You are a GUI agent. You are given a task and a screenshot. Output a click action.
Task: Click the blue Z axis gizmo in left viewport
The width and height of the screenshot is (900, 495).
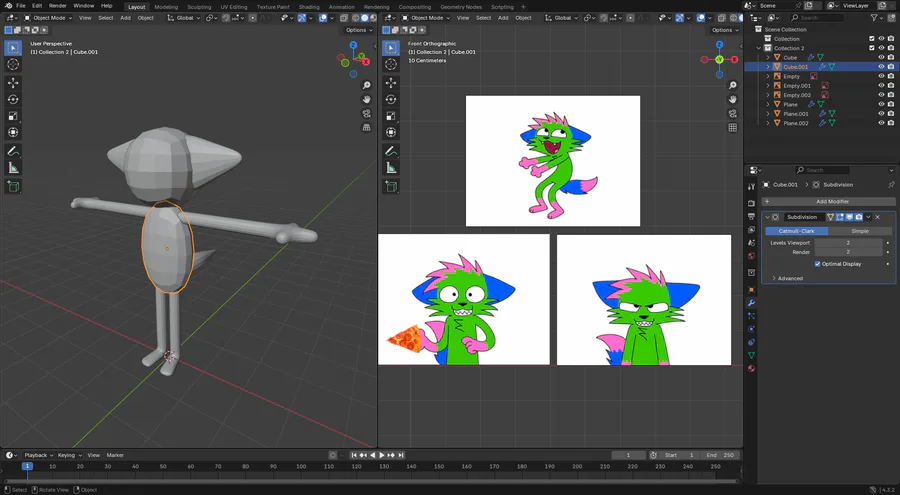point(353,45)
